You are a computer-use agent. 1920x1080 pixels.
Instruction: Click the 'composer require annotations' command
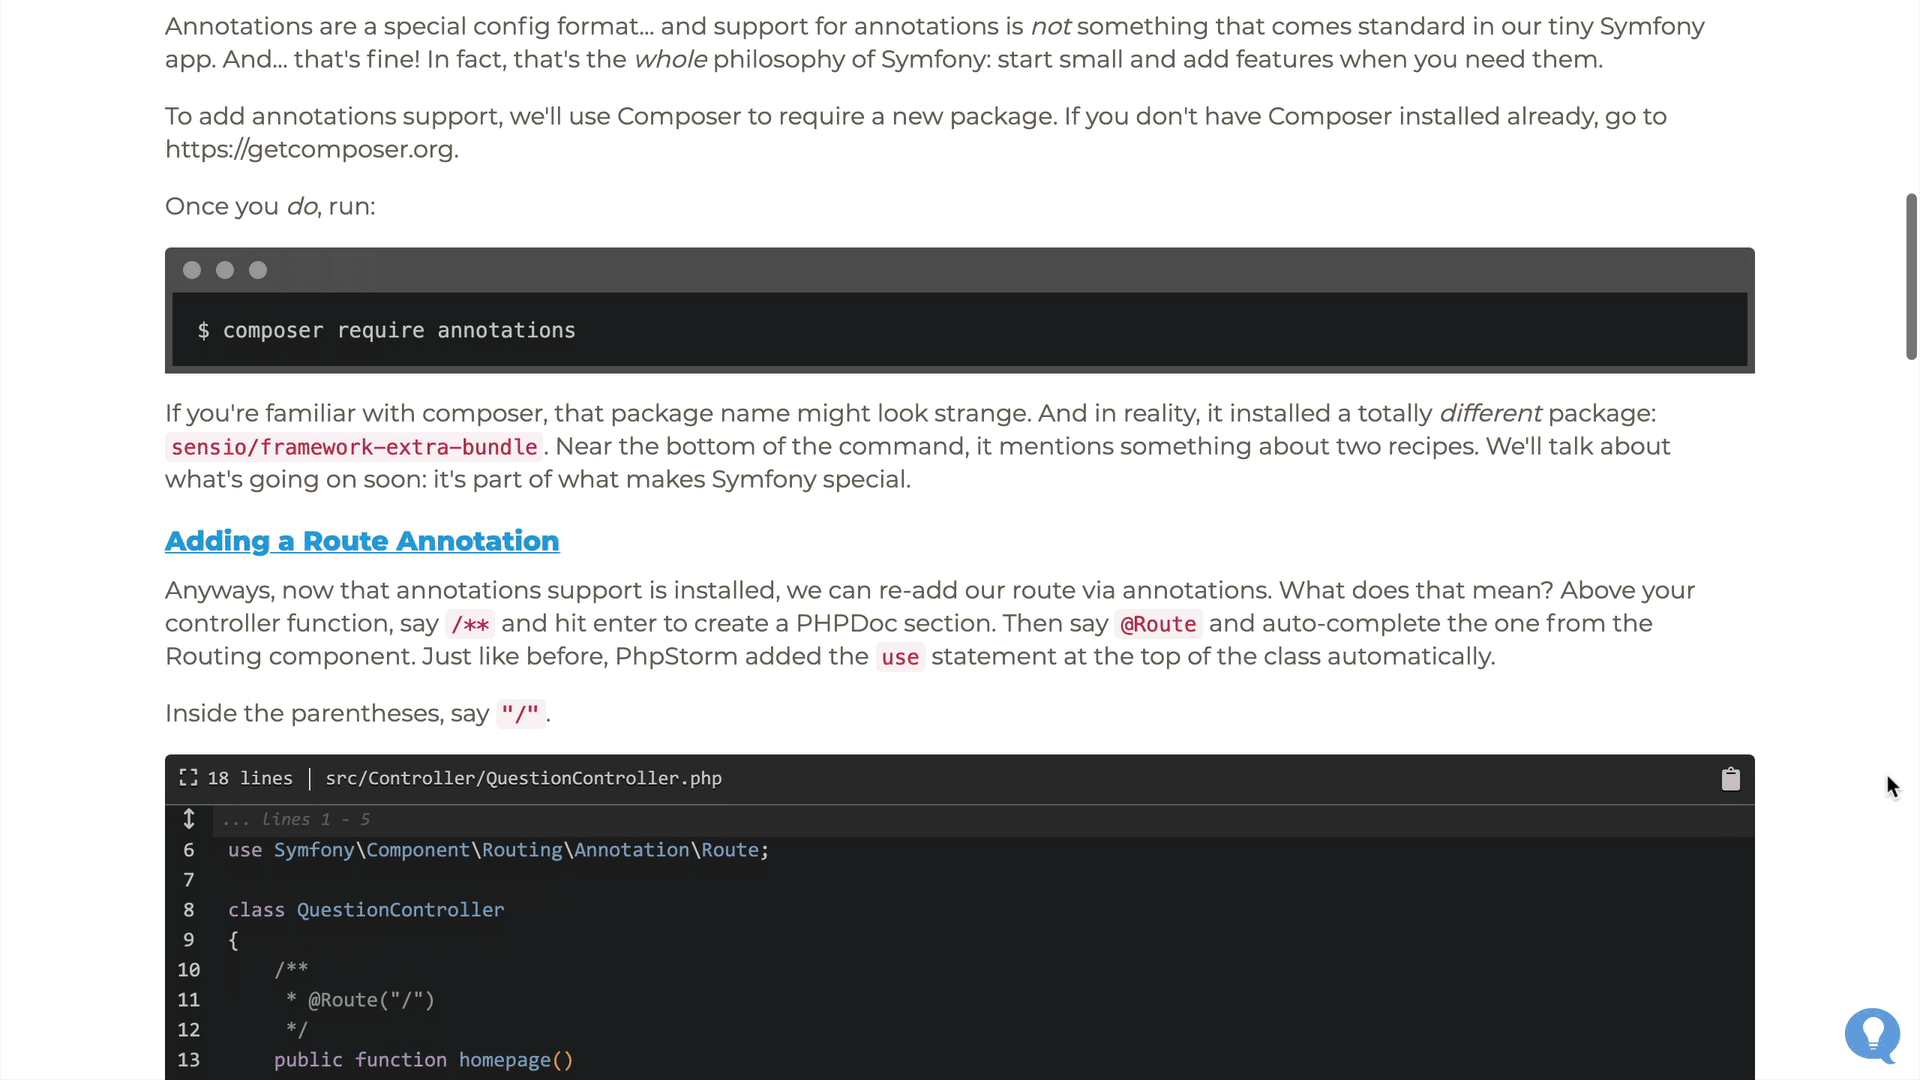click(x=398, y=331)
